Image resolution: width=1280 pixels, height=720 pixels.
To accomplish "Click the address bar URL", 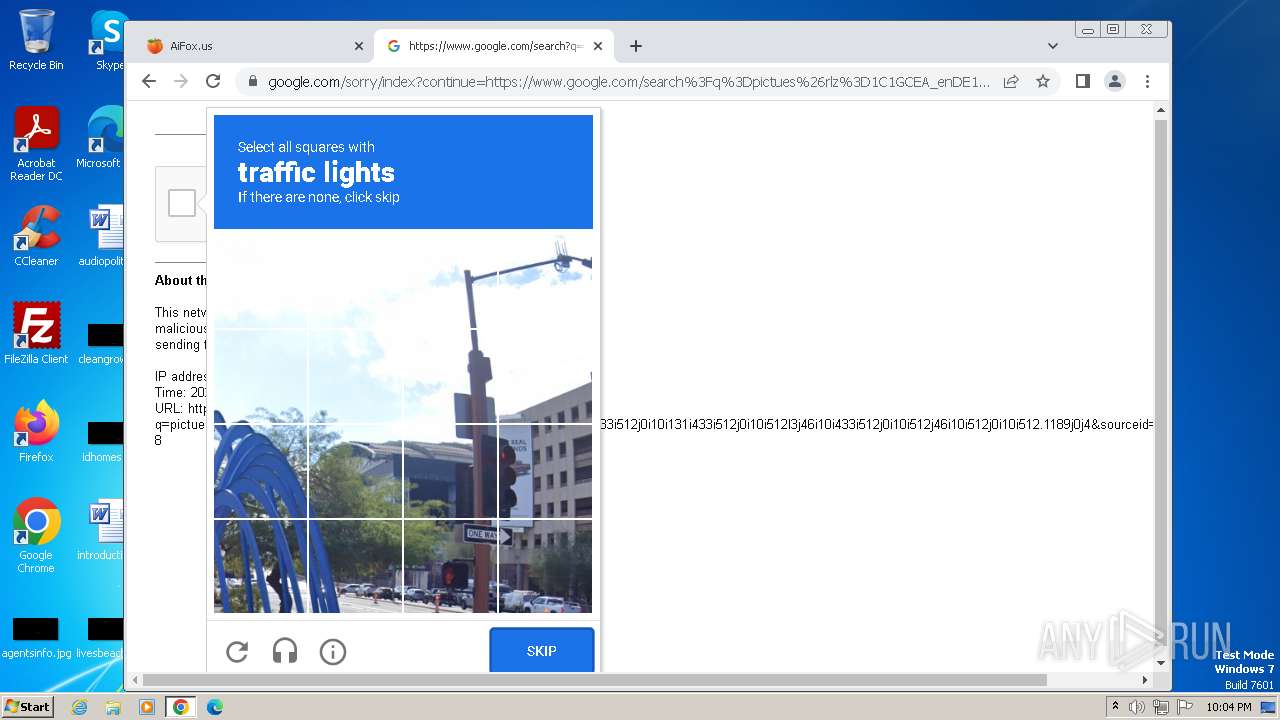I will click(629, 82).
